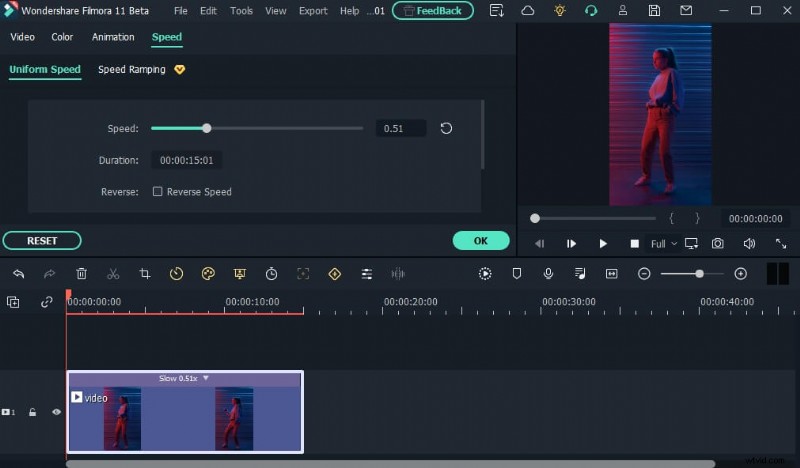Click the RESET button
Viewport: 800px width, 468px height.
(42, 241)
